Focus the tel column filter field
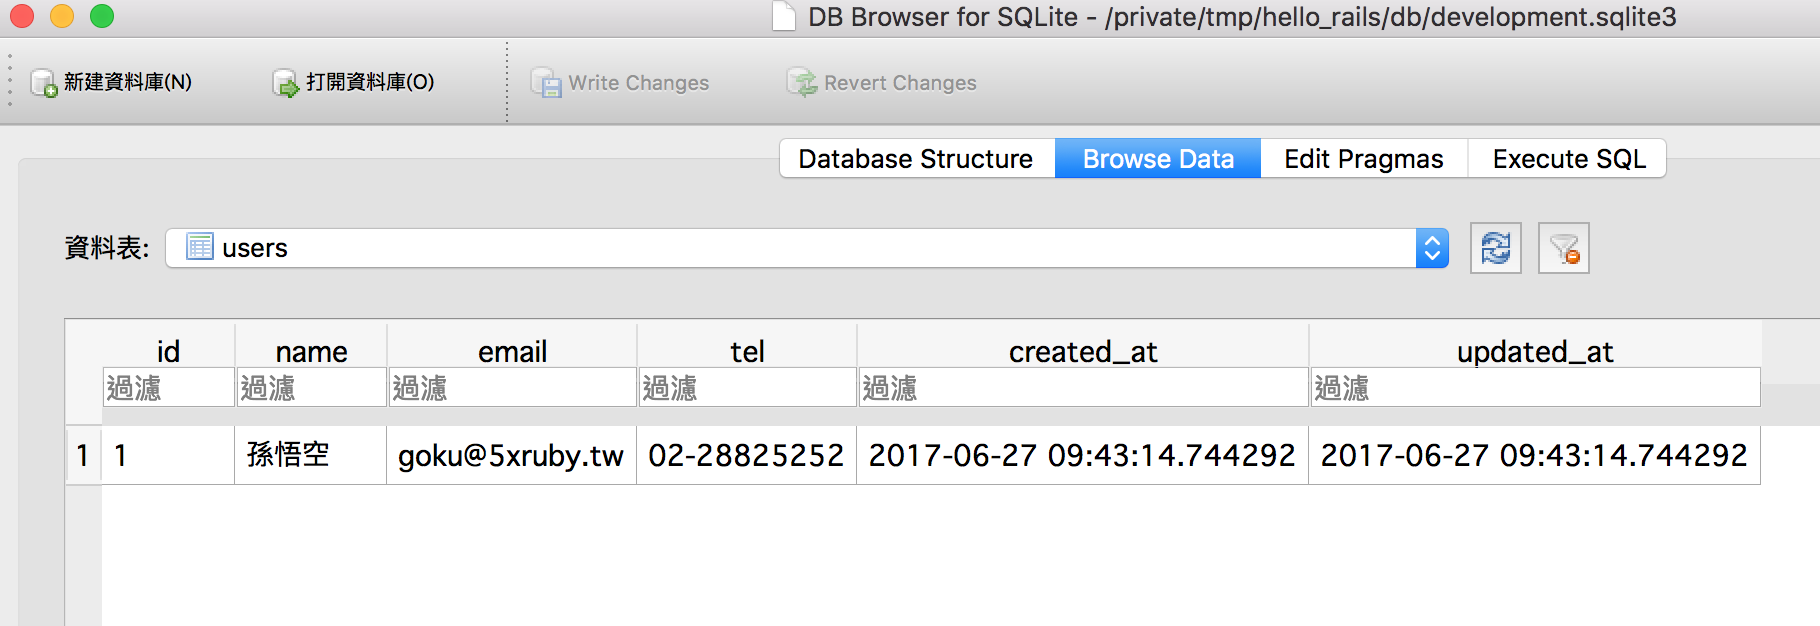The height and width of the screenshot is (626, 1820). coord(747,388)
